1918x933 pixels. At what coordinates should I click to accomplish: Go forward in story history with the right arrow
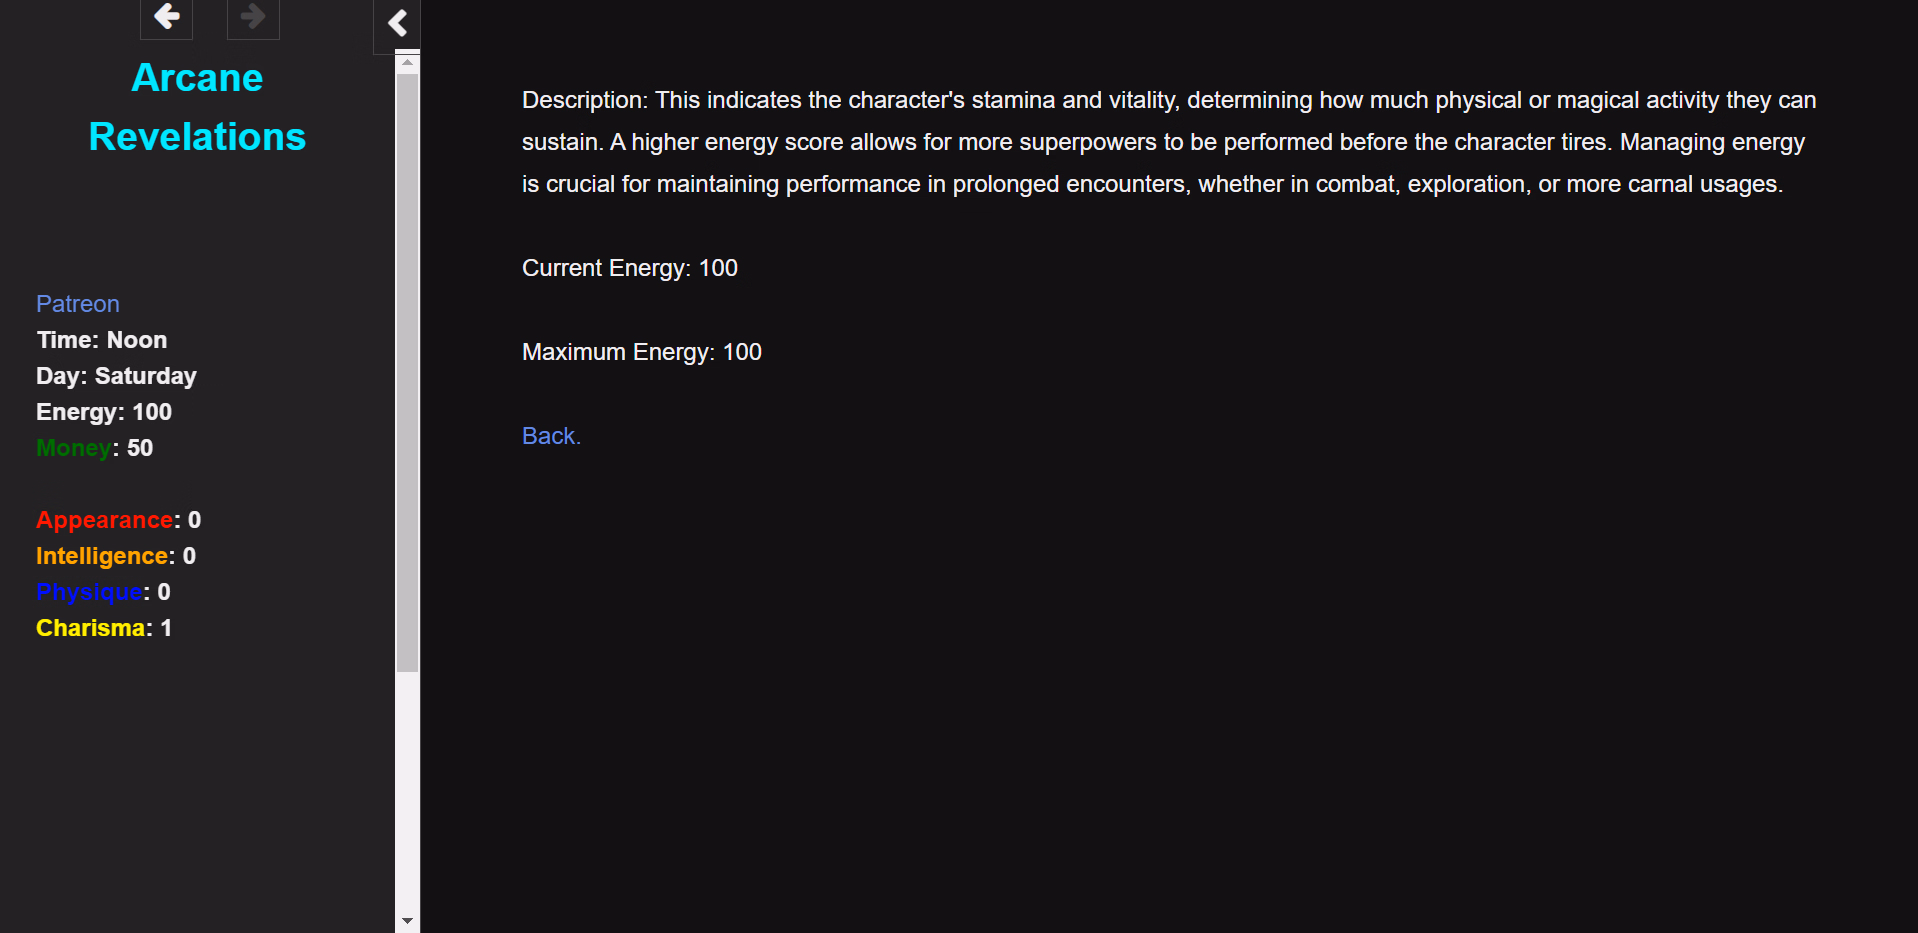pos(253,17)
